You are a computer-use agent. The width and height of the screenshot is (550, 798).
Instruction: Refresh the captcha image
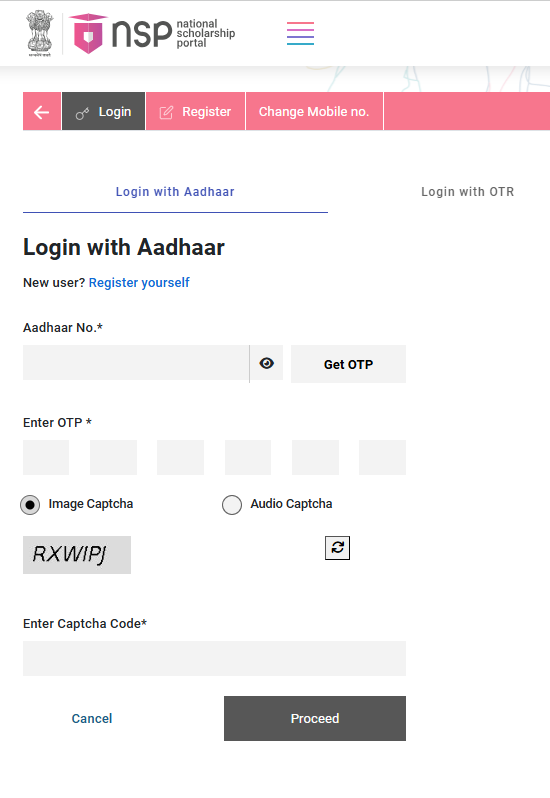(337, 548)
